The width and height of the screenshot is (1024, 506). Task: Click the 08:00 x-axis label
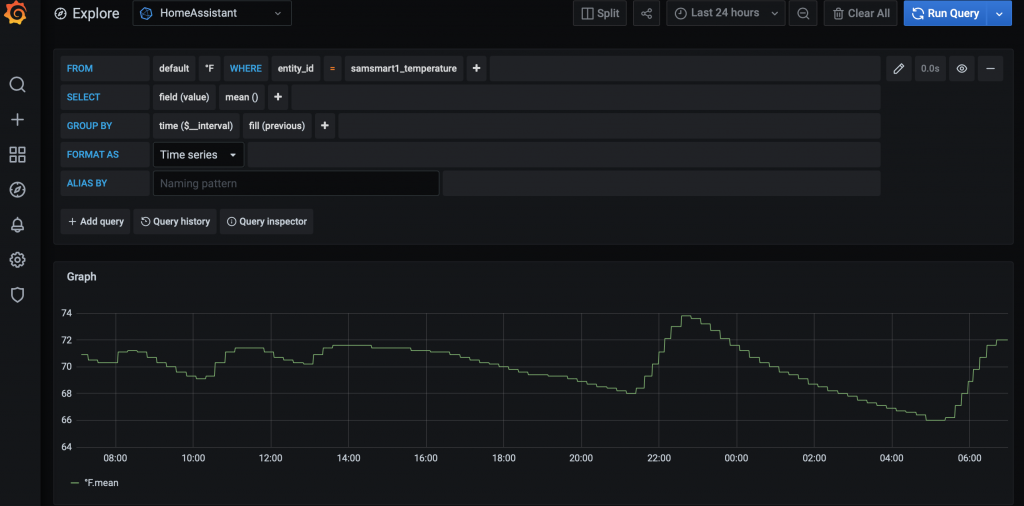click(116, 458)
